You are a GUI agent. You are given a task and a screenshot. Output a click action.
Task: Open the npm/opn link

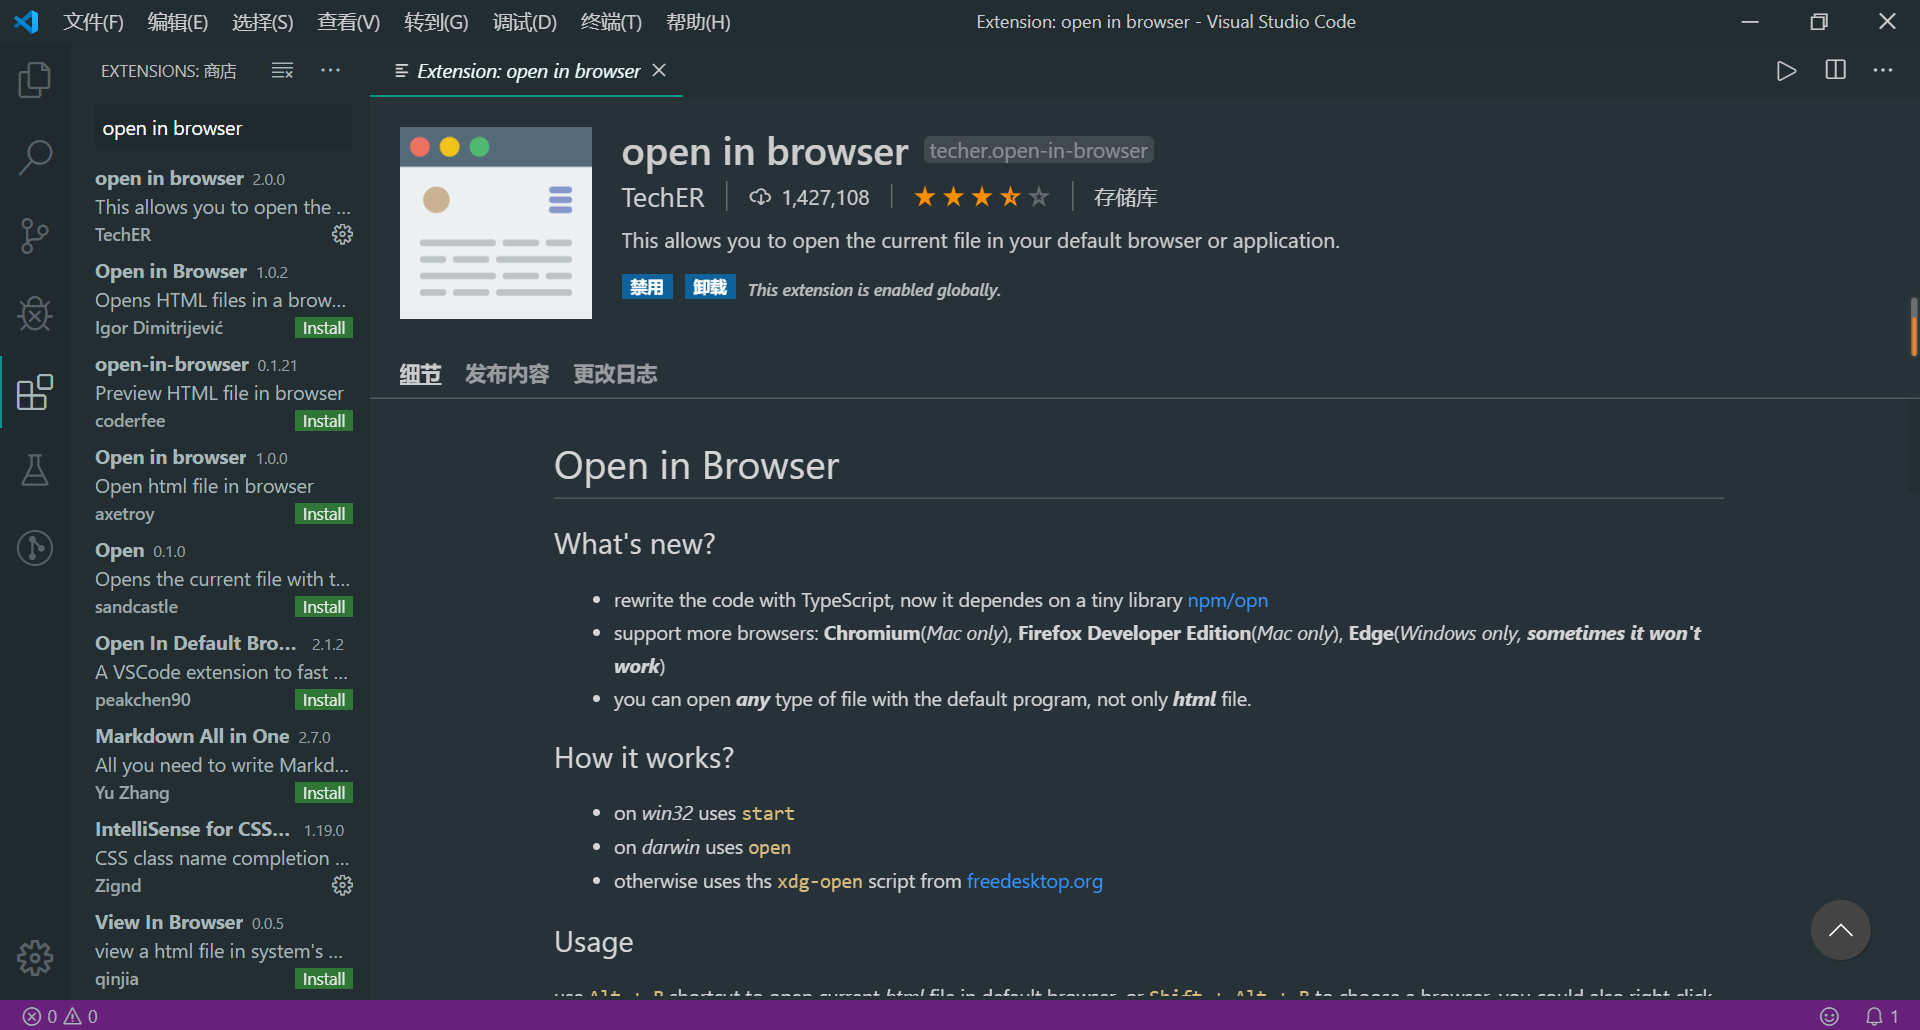(1227, 600)
